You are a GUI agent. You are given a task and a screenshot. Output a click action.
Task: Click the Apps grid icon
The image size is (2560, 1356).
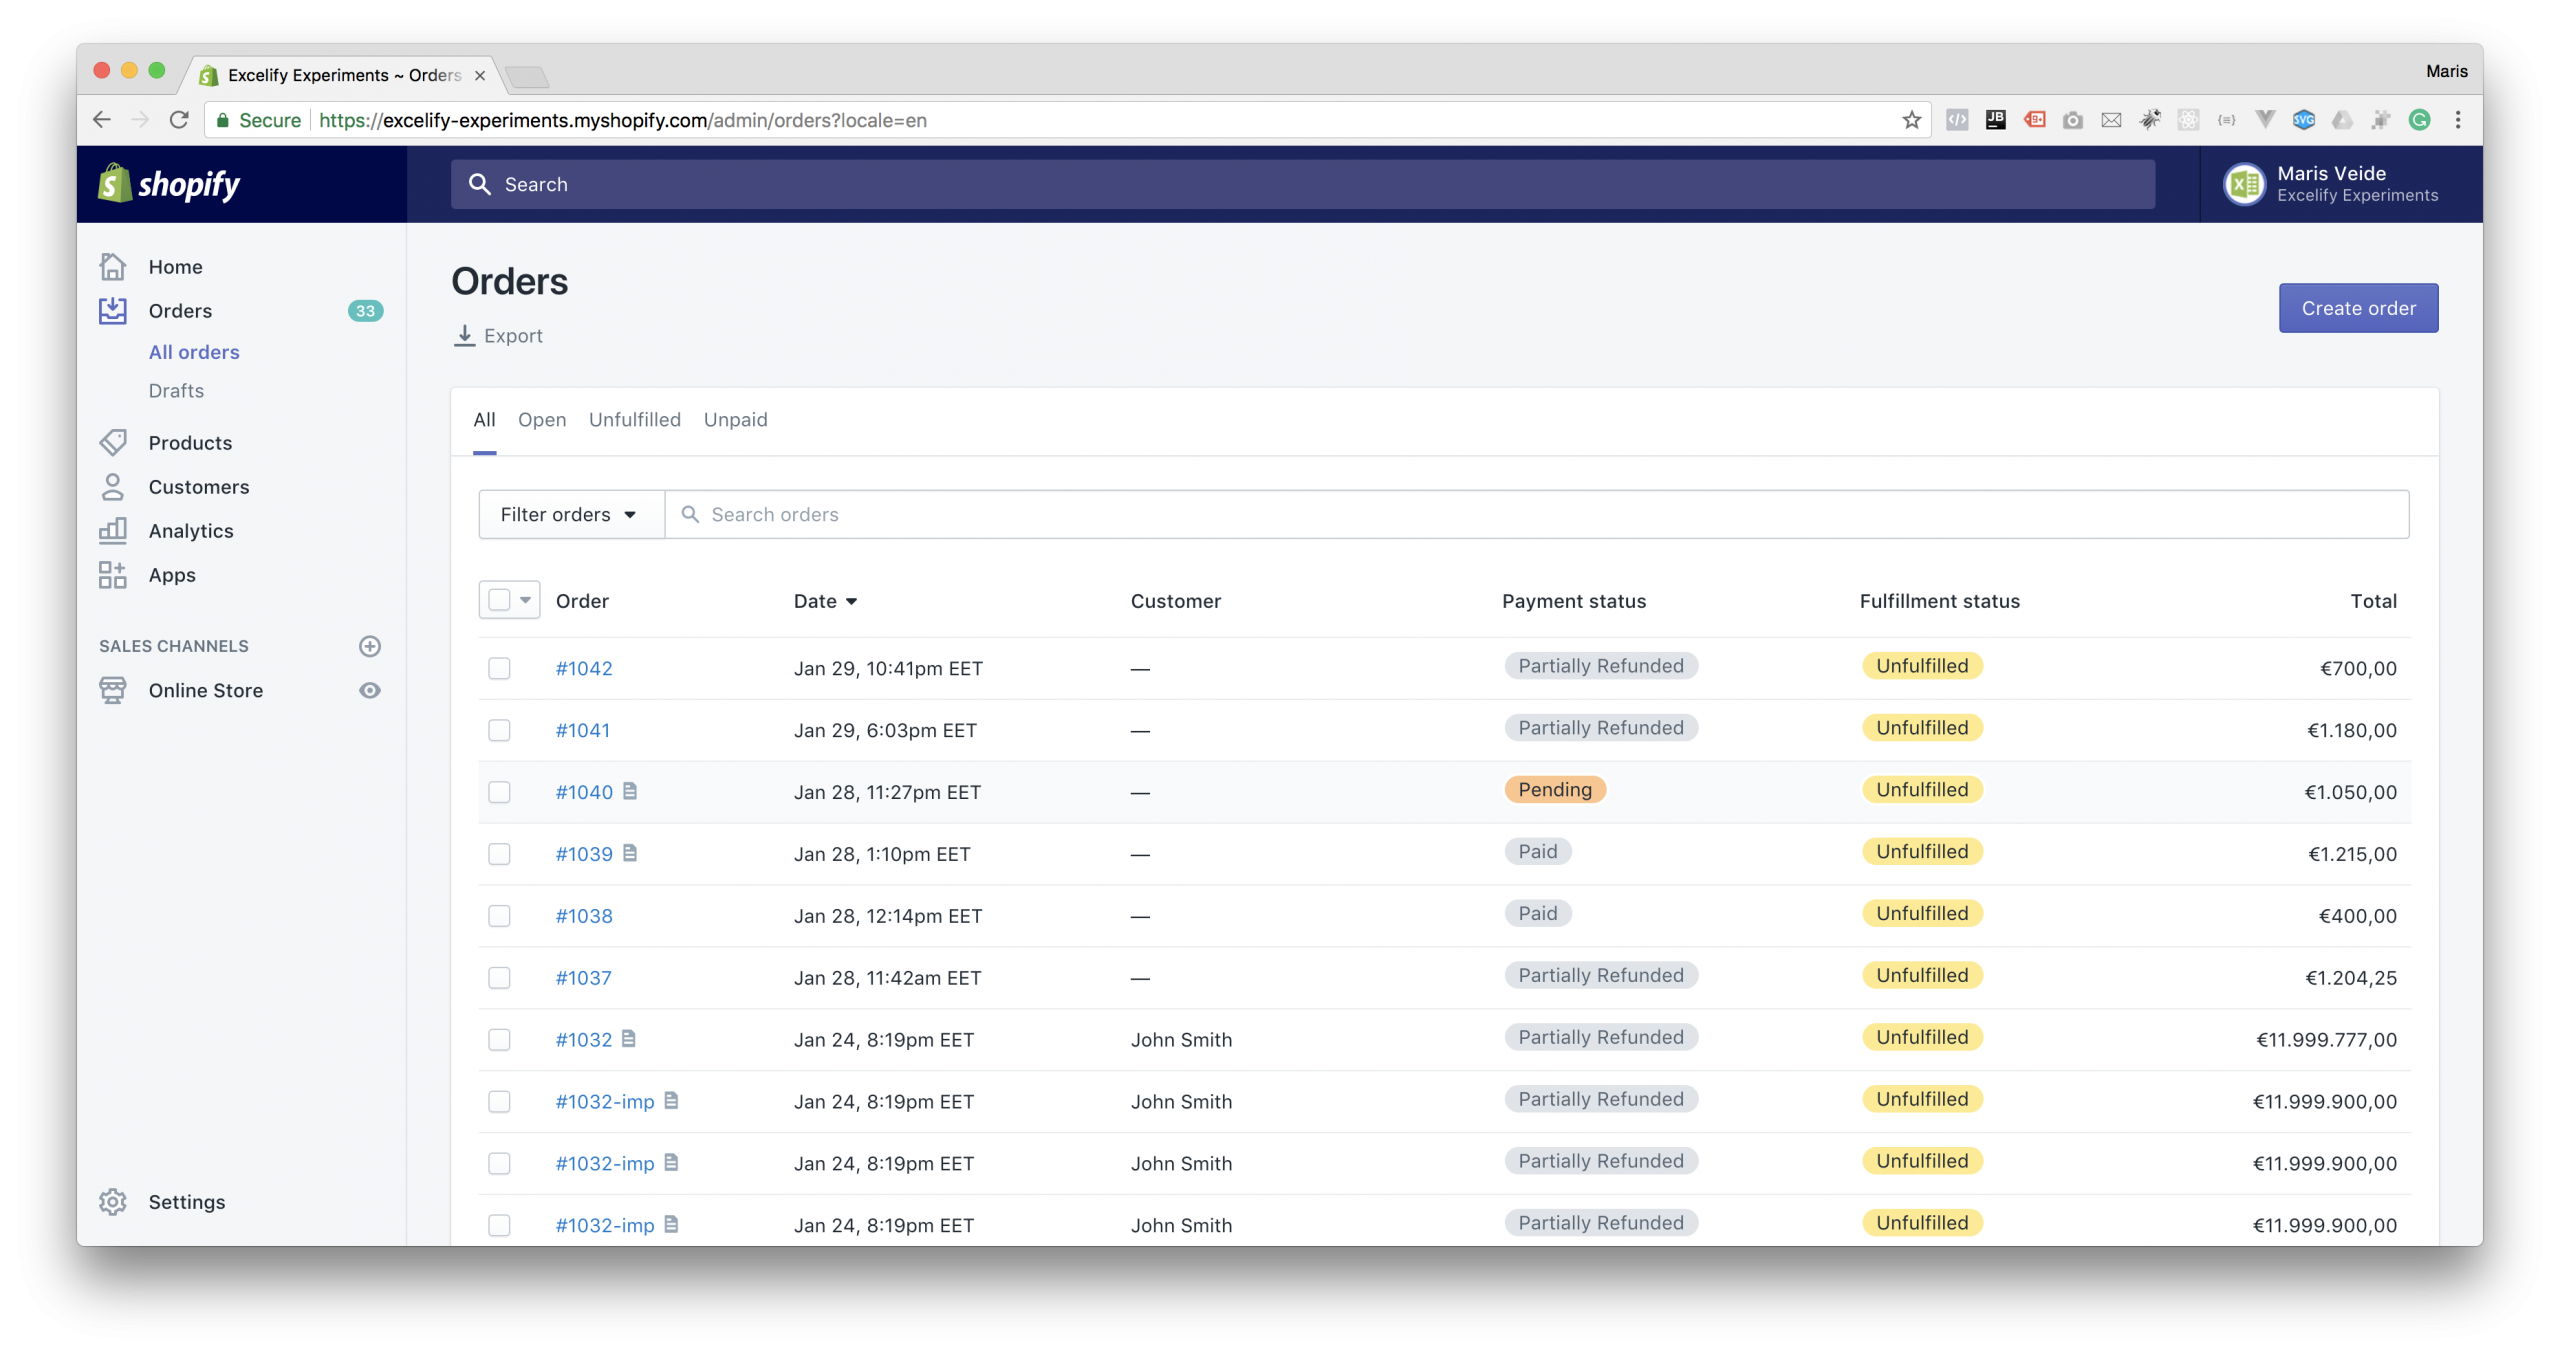(113, 574)
